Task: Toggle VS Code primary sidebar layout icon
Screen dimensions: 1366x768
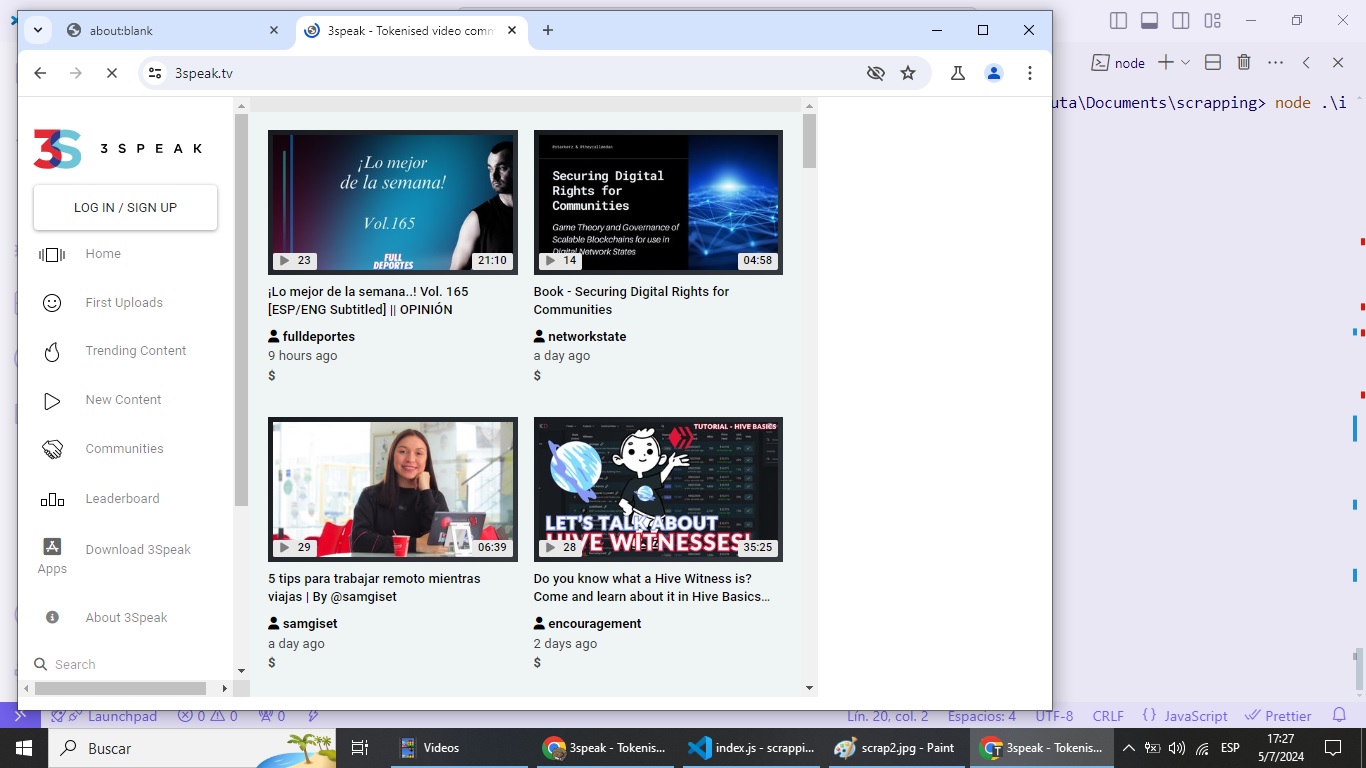Action: pyautogui.click(x=1119, y=20)
